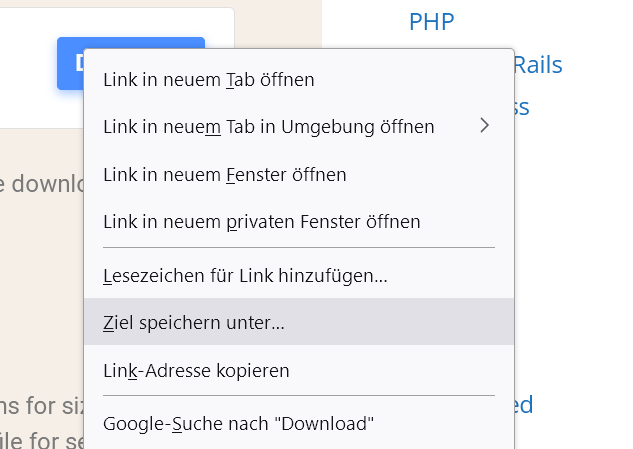Click the blue link ending in "ss"

coord(521,107)
